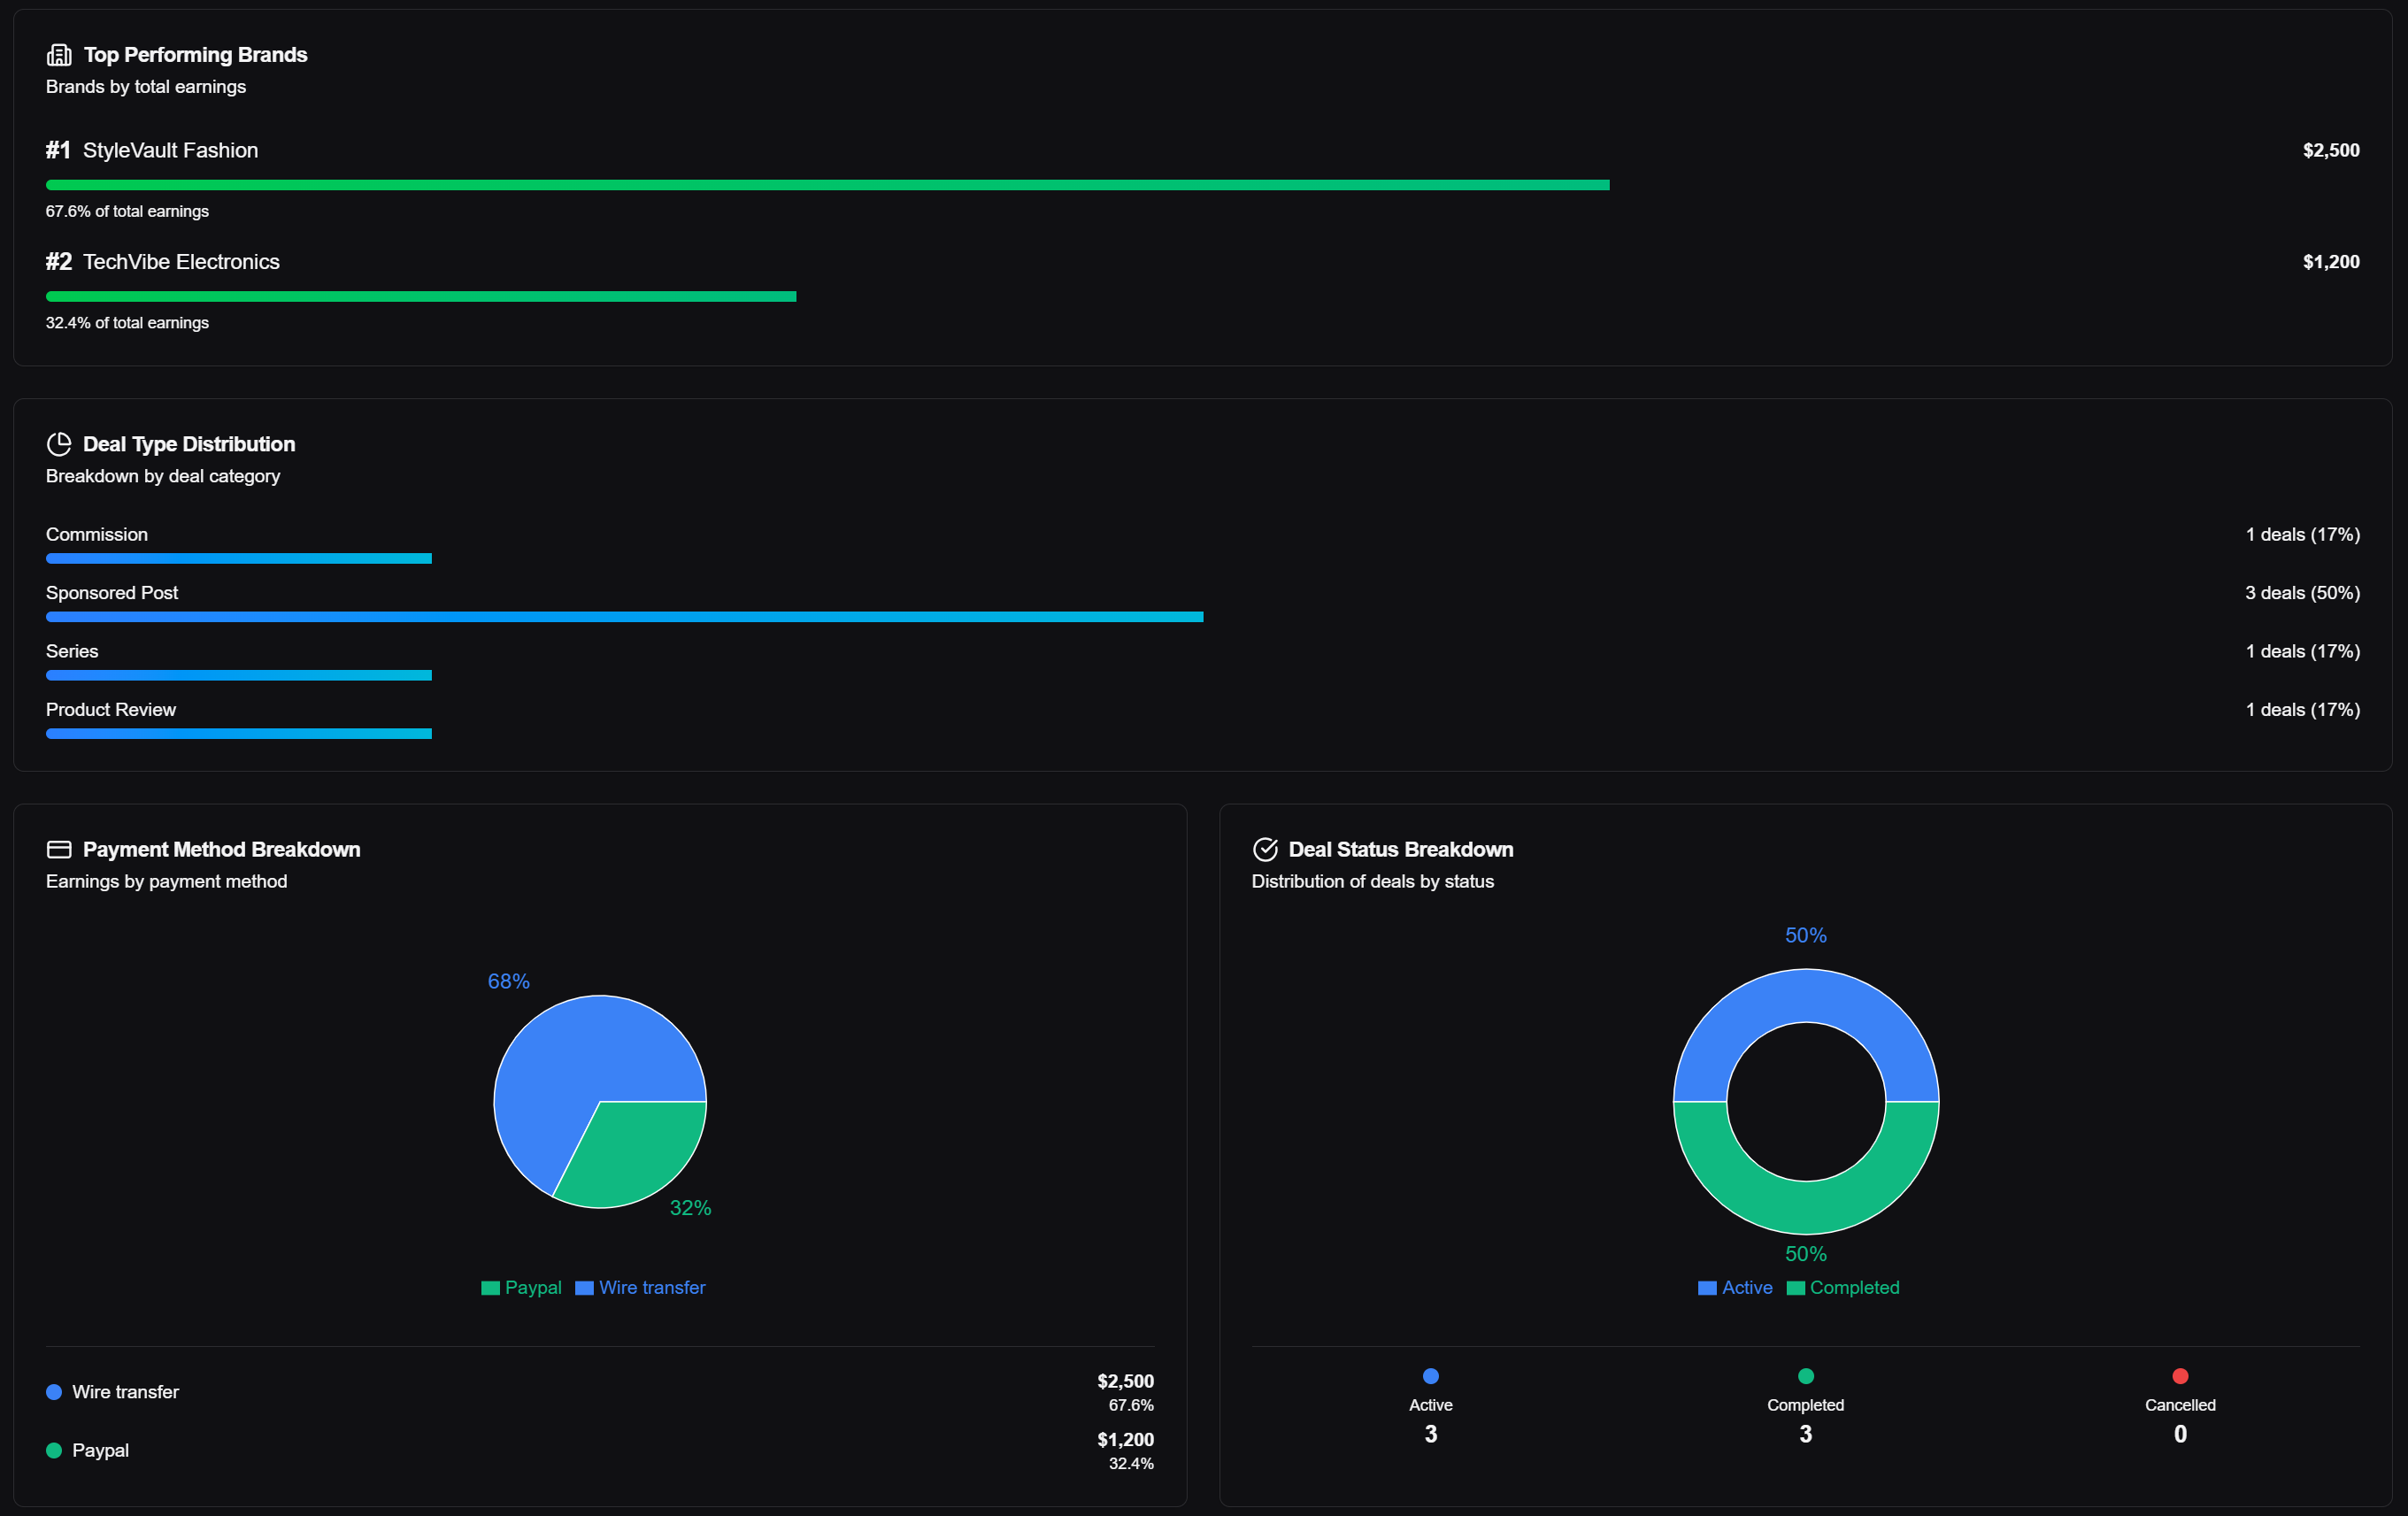Screen dimensions: 2408x1516
Task: Click the credit card icon beside Payment Method Breakdown
Action: [59, 849]
